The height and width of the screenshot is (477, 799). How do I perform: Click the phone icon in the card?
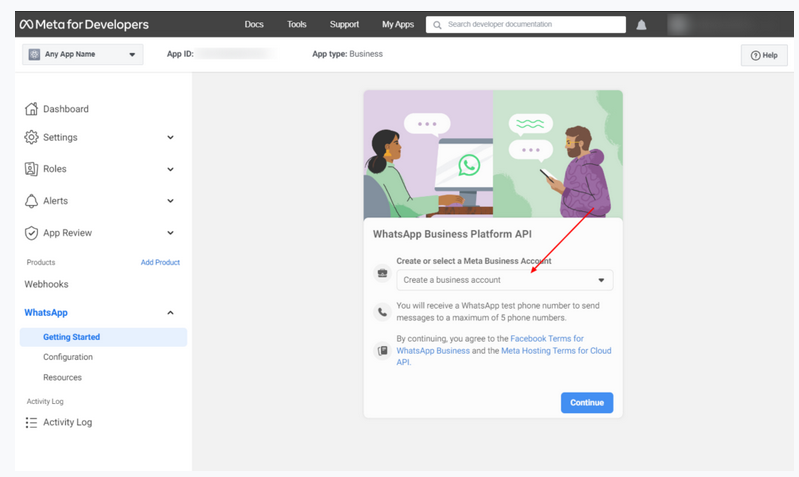(x=382, y=311)
